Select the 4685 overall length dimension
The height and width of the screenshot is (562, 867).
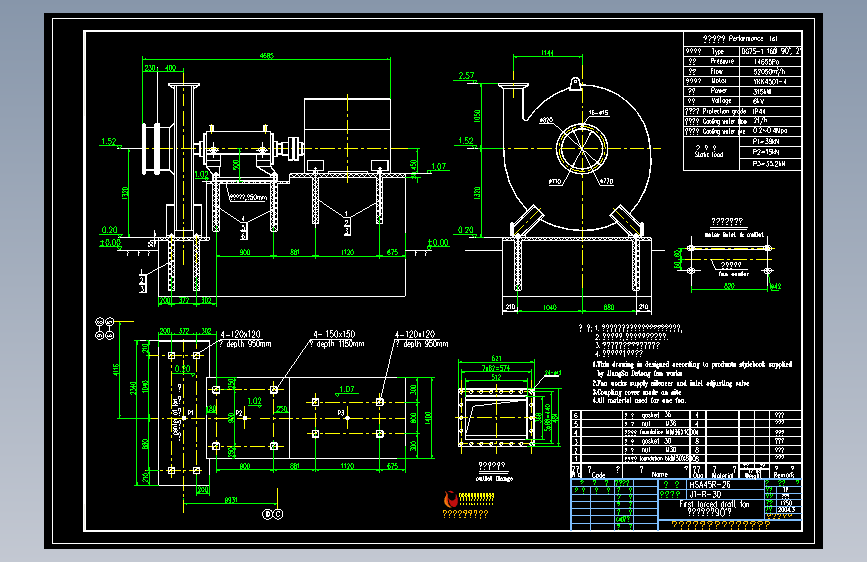coord(267,56)
